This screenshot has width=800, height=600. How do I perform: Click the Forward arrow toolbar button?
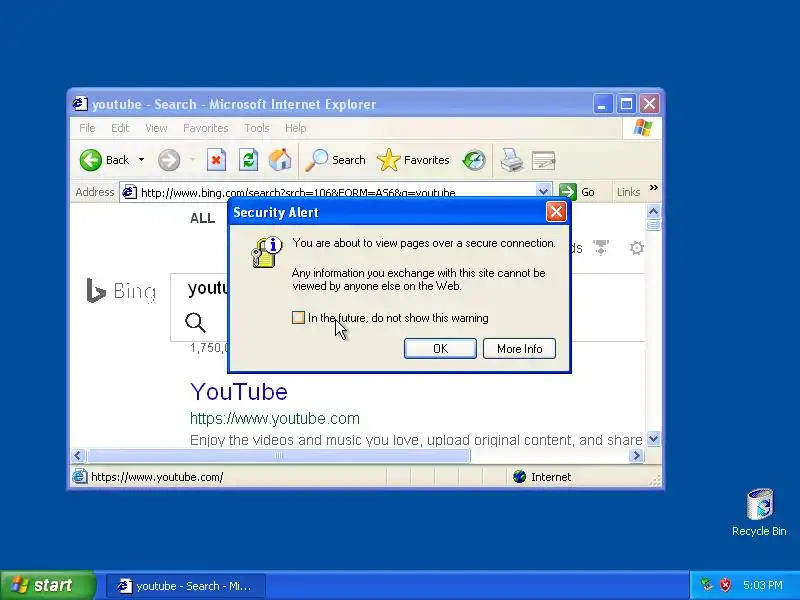click(x=169, y=160)
